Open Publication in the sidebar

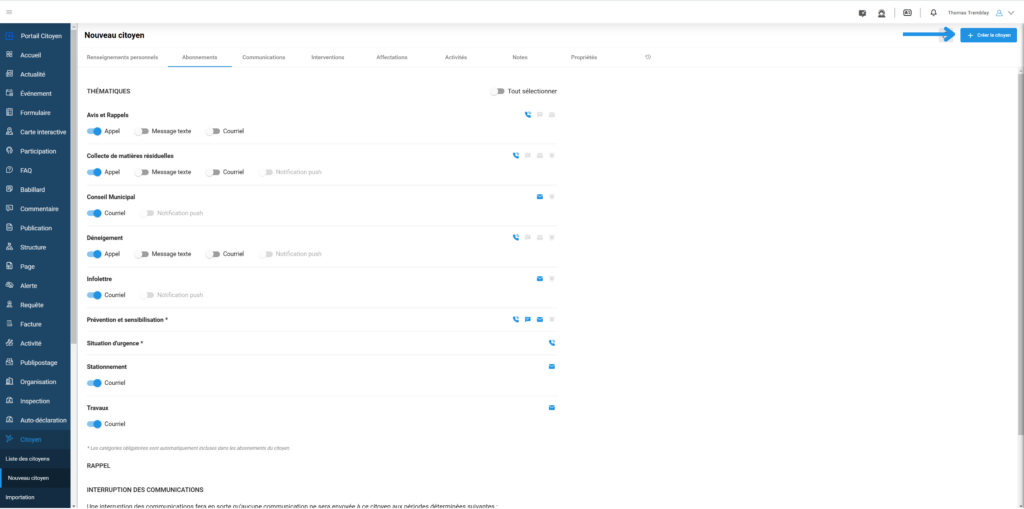[x=35, y=228]
